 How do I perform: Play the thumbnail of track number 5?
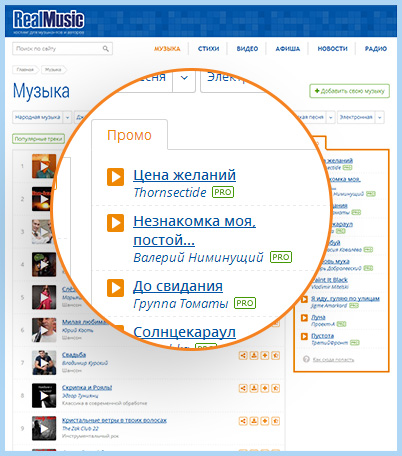coord(44,297)
